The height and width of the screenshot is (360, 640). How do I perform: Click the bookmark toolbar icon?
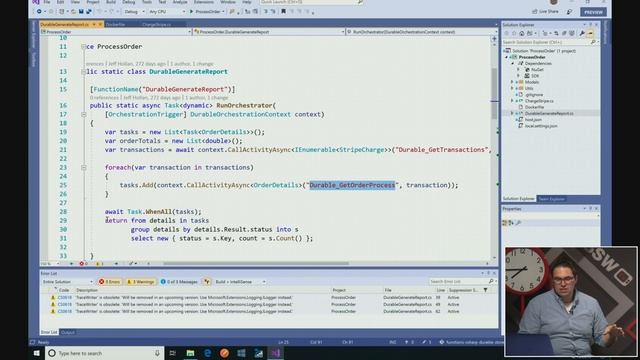pos(283,12)
